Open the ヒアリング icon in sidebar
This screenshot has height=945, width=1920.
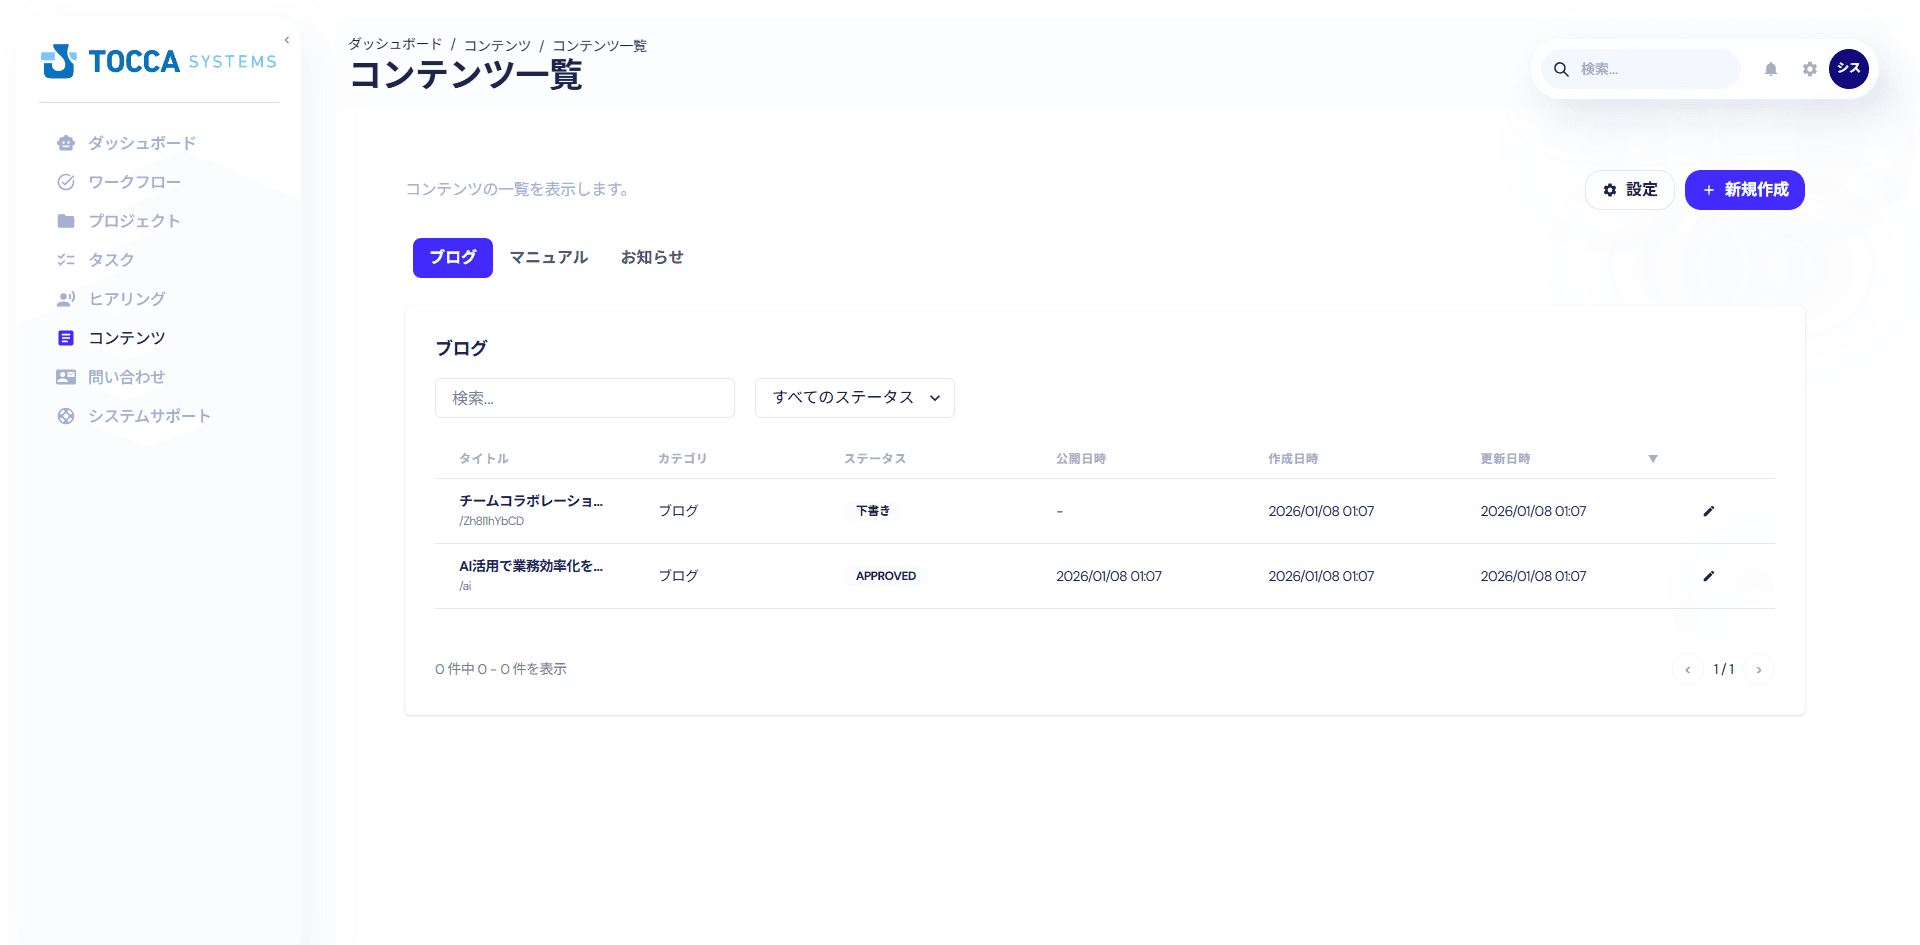[65, 298]
